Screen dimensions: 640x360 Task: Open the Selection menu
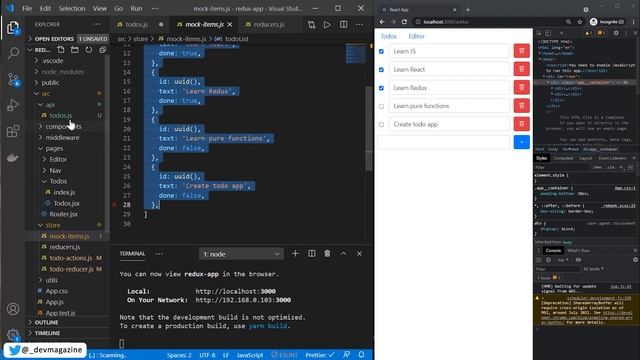tap(72, 8)
